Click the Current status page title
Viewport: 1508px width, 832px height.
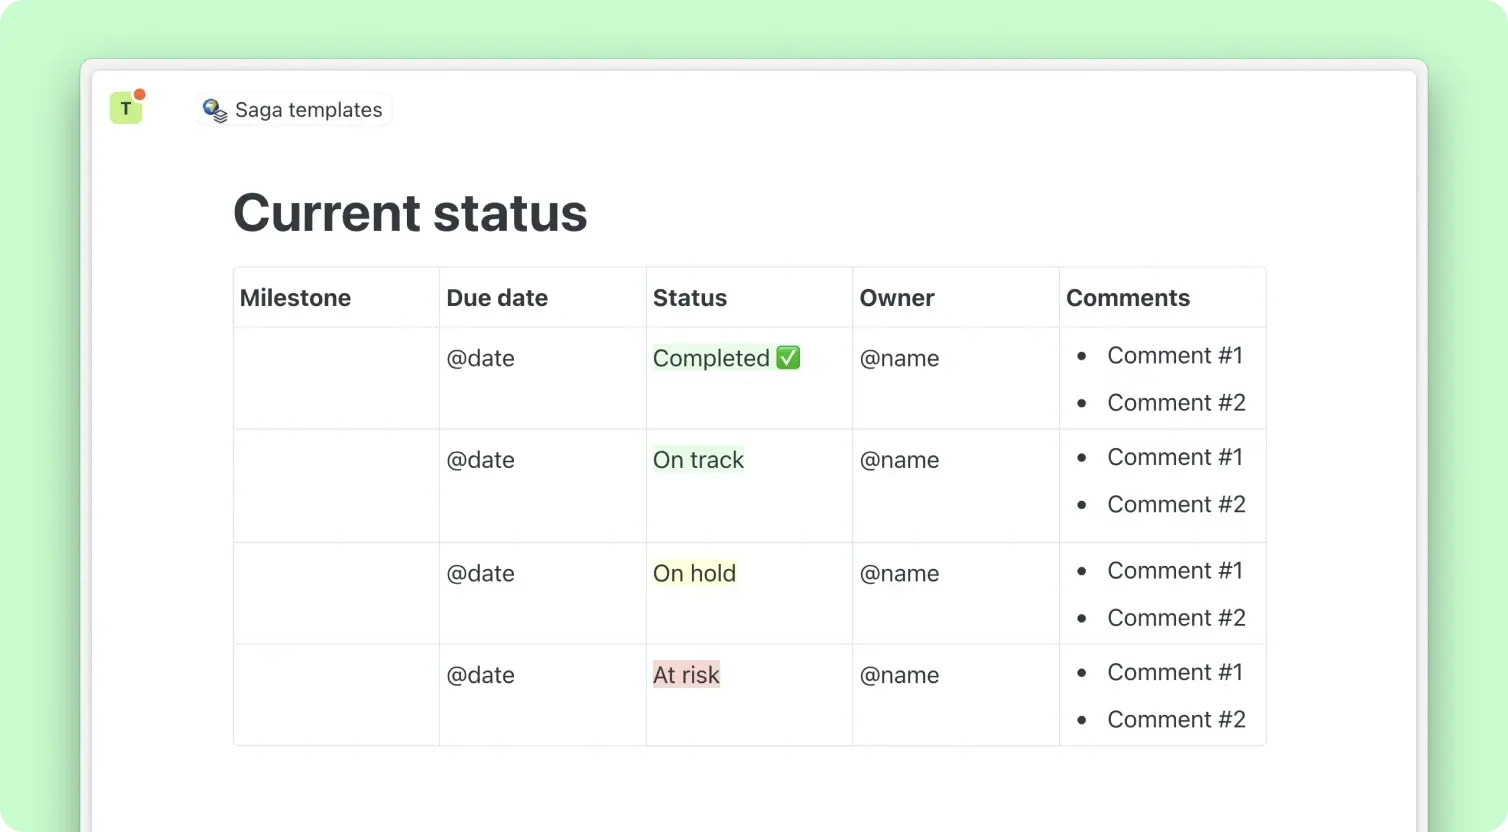coord(410,213)
